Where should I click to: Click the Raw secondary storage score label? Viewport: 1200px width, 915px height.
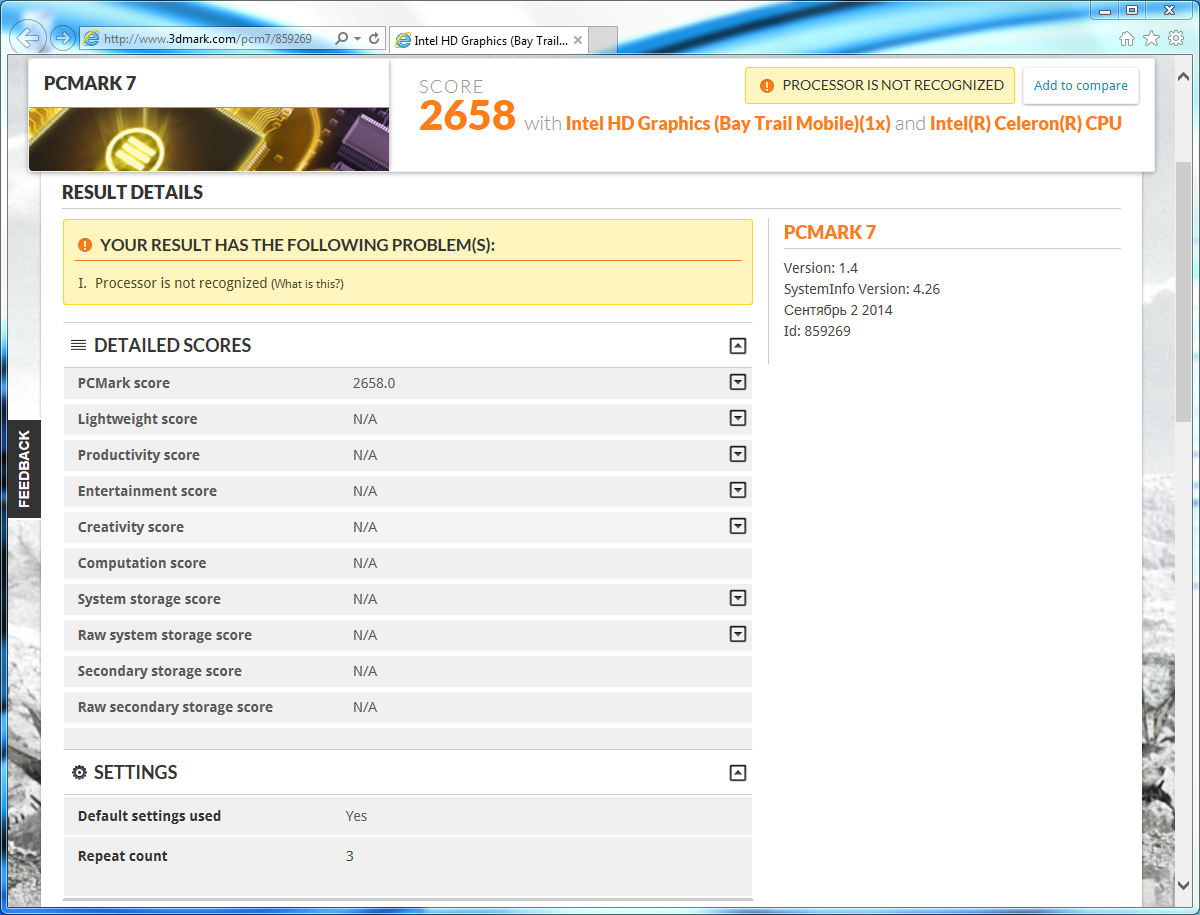[x=175, y=707]
